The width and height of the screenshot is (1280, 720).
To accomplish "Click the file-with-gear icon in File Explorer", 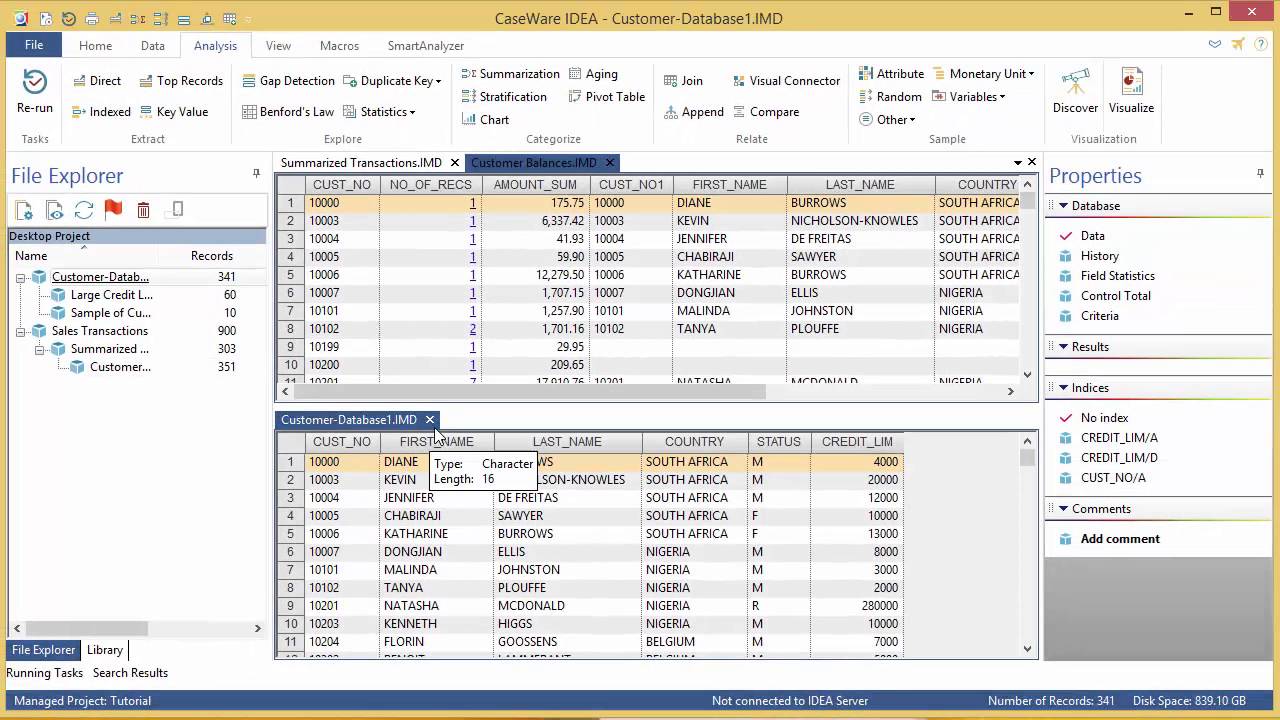I will [x=24, y=210].
